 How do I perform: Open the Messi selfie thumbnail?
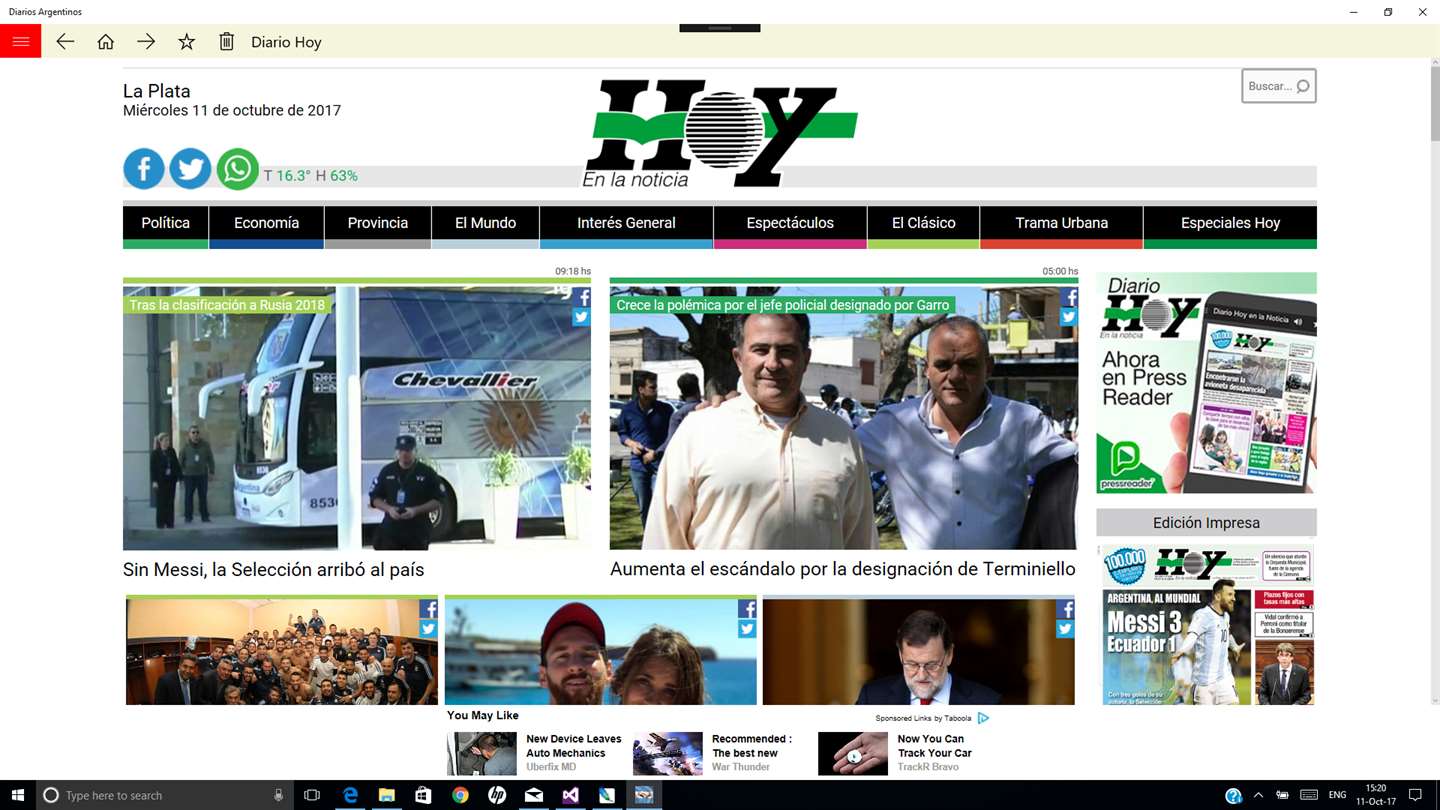coord(601,651)
